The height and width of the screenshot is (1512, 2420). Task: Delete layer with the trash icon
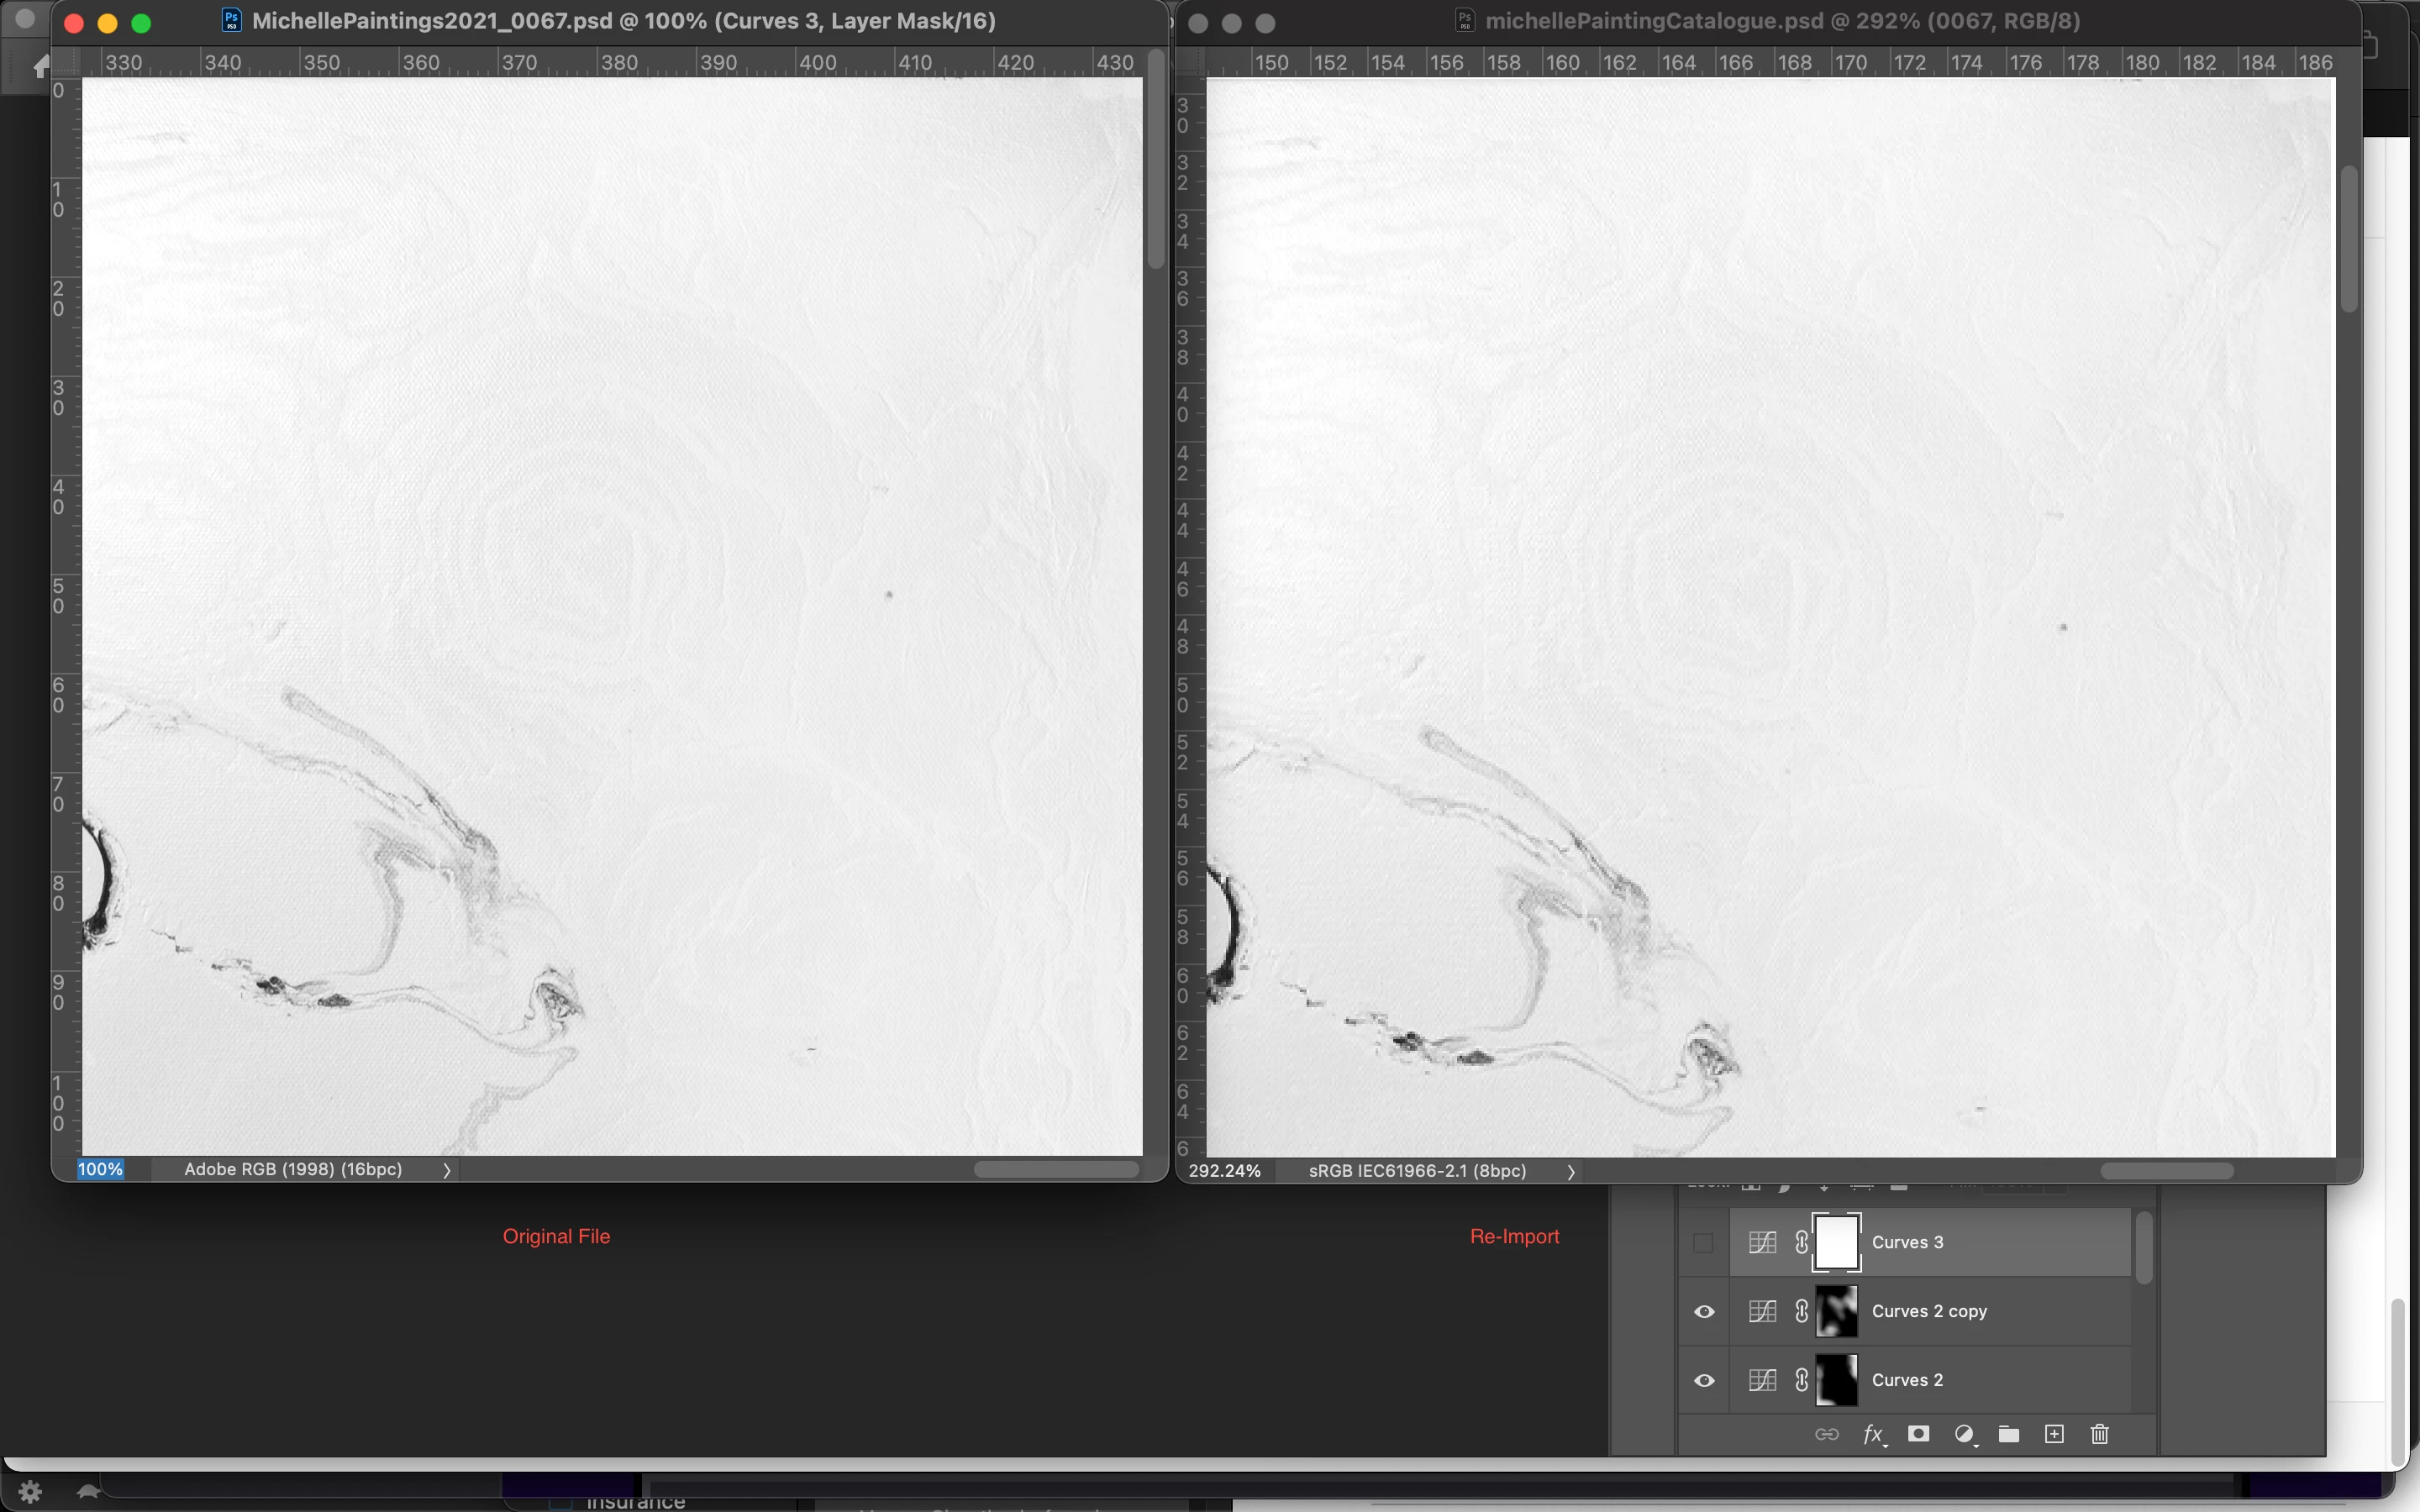(2100, 1434)
